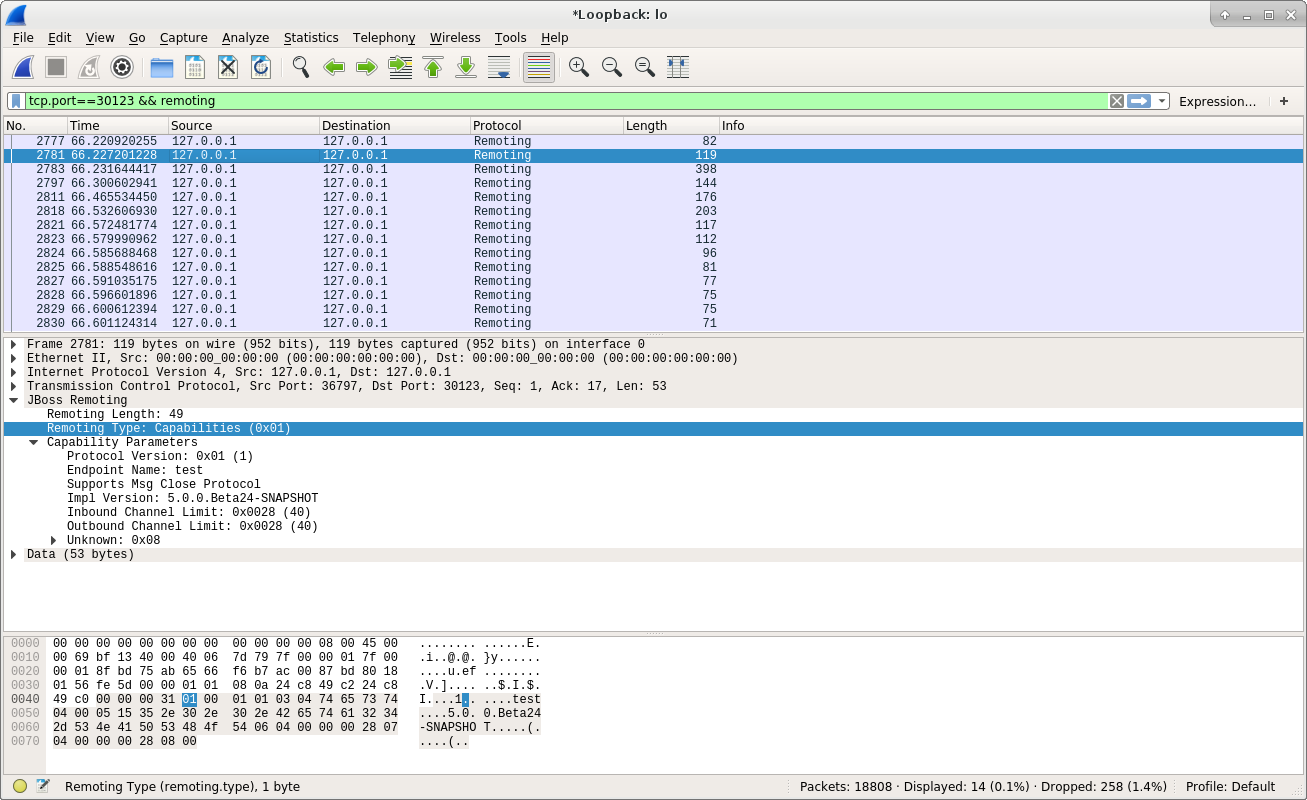Open the Analyze menu
Viewport: 1307px width, 800px height.
click(246, 37)
